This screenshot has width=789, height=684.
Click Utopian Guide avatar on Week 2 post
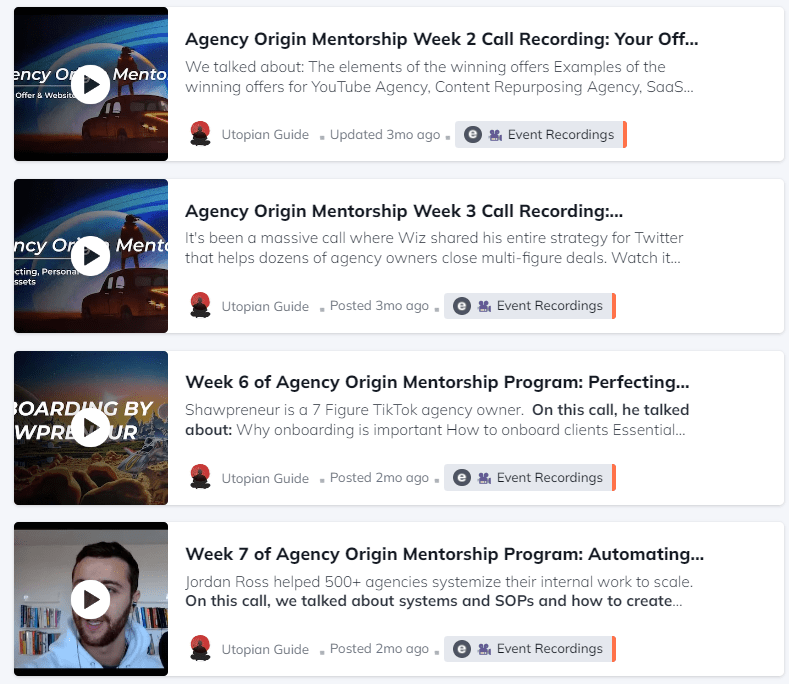tap(200, 134)
